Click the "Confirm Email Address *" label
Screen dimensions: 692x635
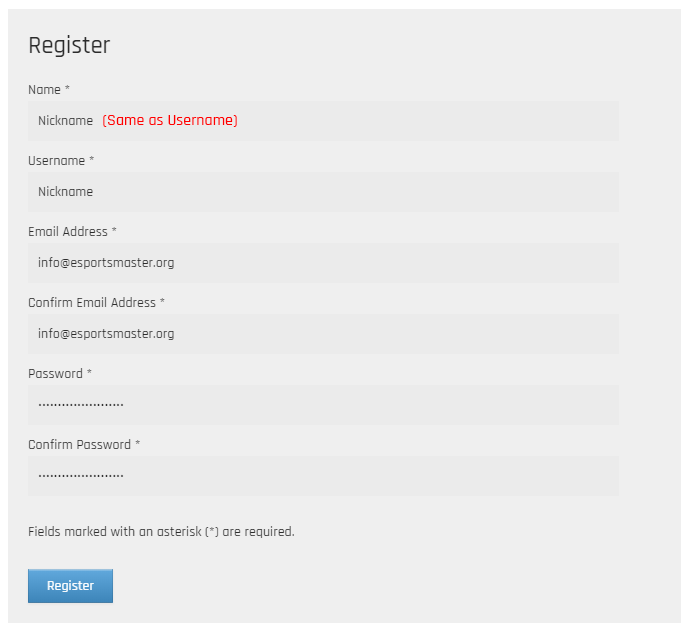coord(96,303)
